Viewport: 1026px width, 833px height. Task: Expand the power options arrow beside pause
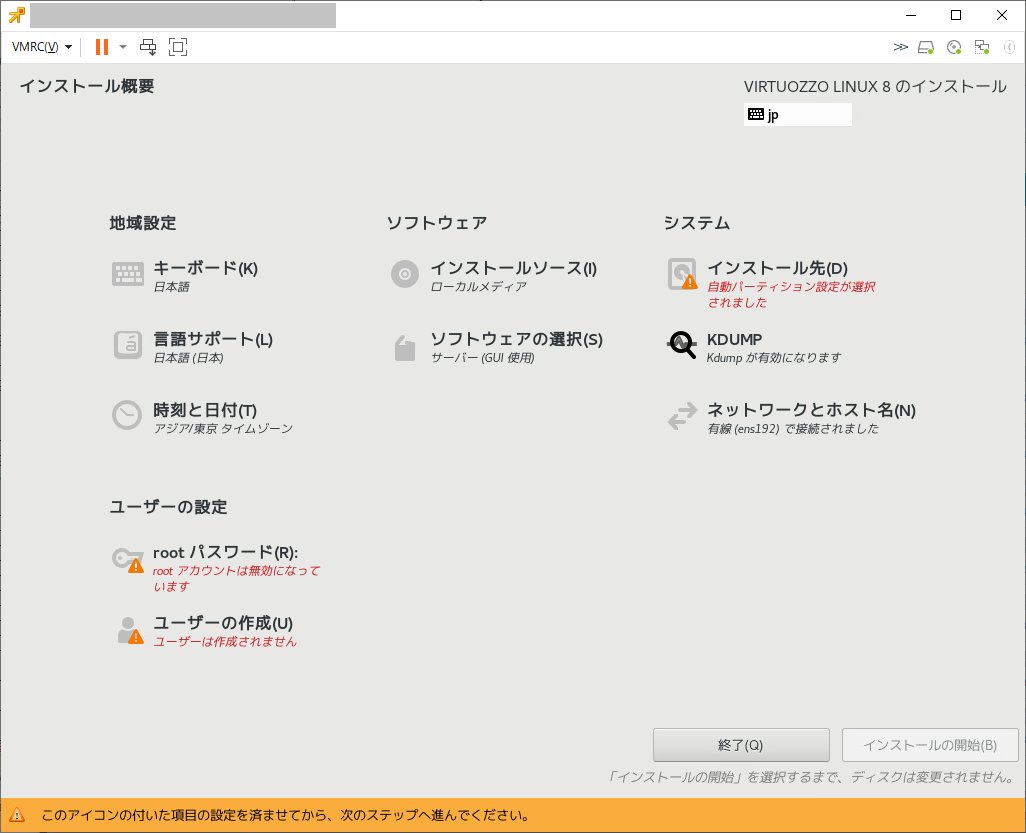coord(122,46)
